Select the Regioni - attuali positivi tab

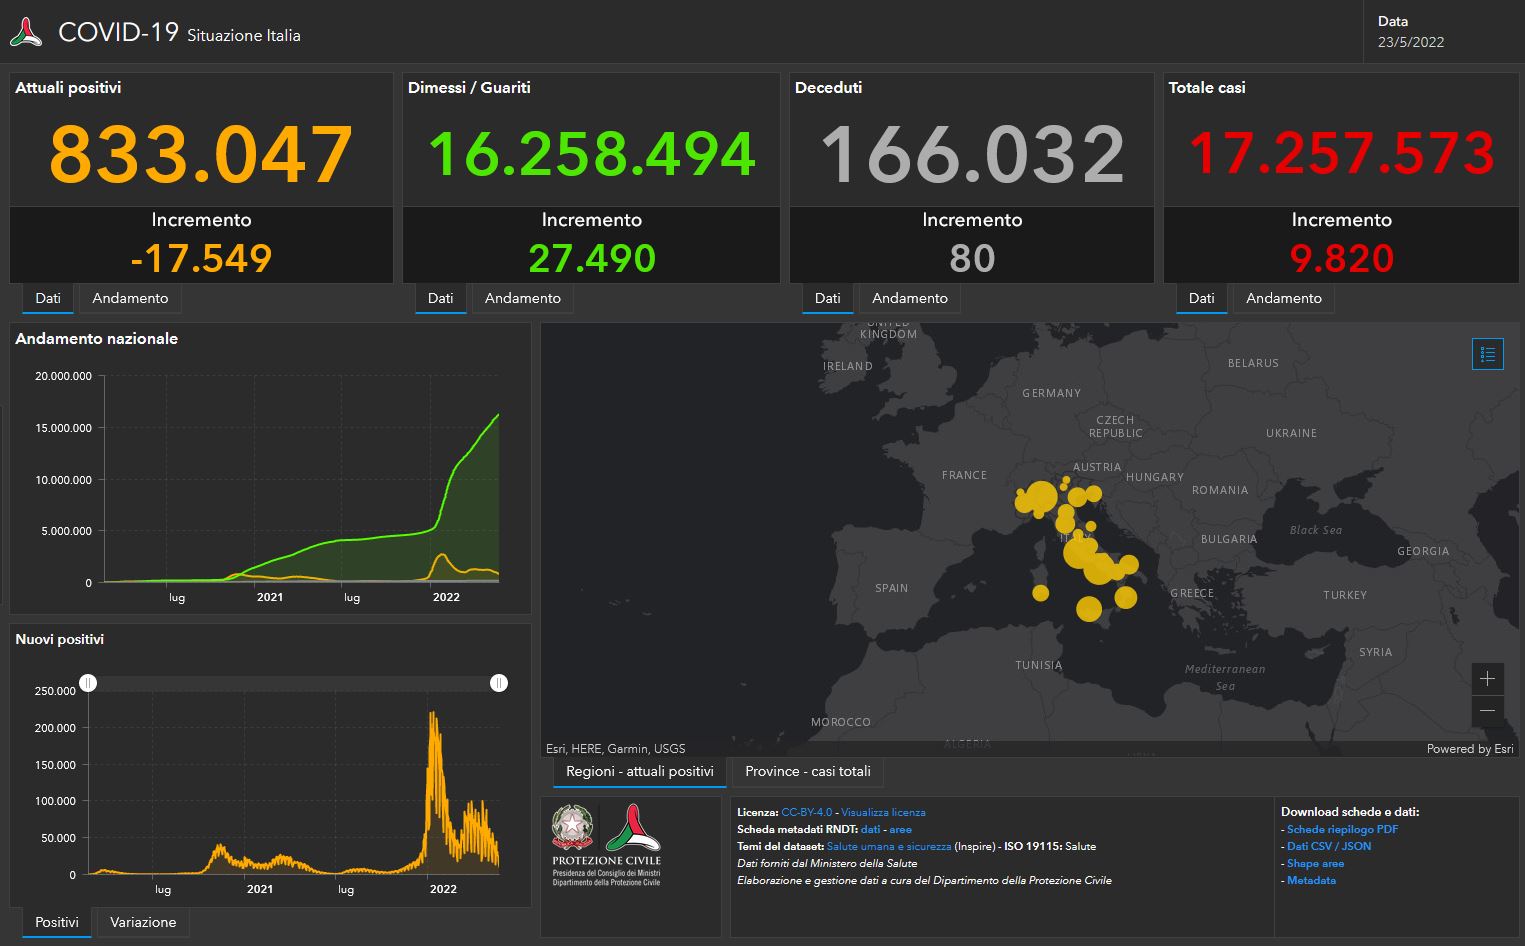[x=638, y=771]
